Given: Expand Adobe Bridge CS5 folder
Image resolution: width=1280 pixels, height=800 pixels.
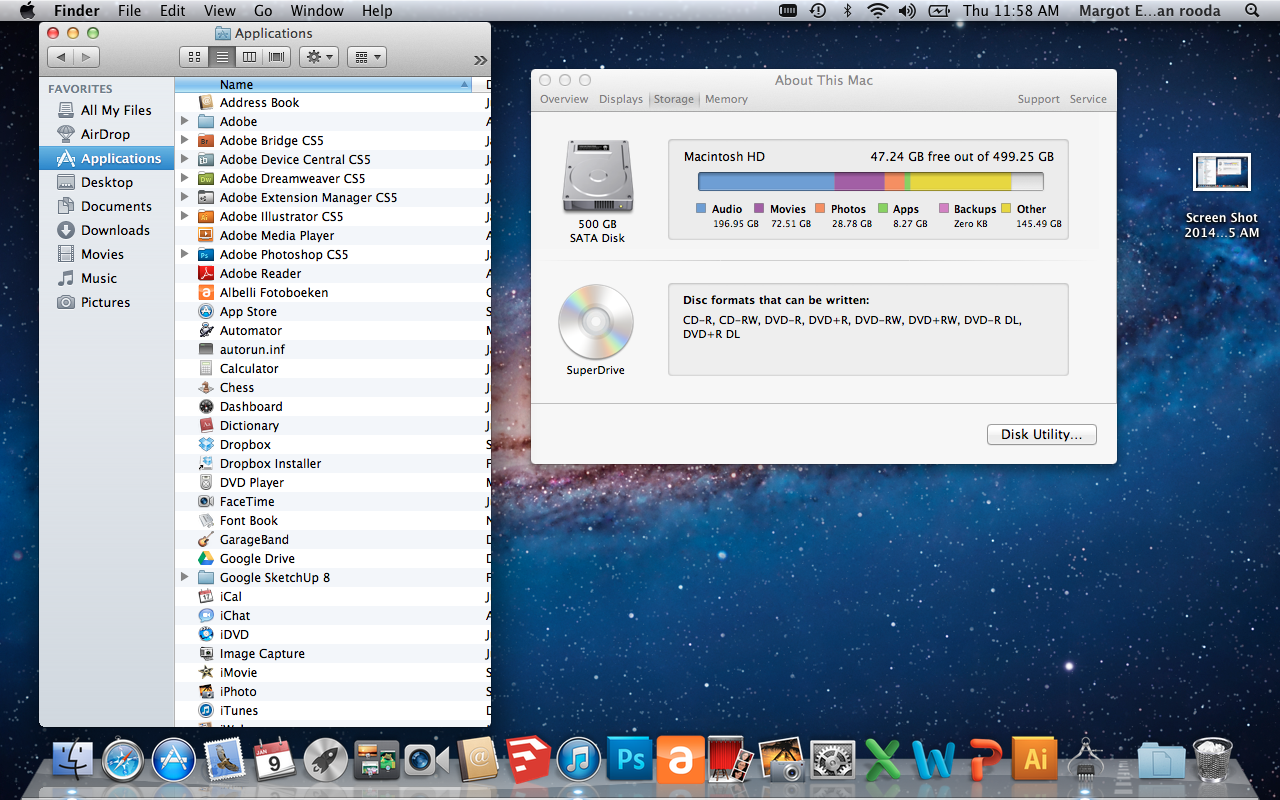Looking at the screenshot, I should [x=185, y=140].
